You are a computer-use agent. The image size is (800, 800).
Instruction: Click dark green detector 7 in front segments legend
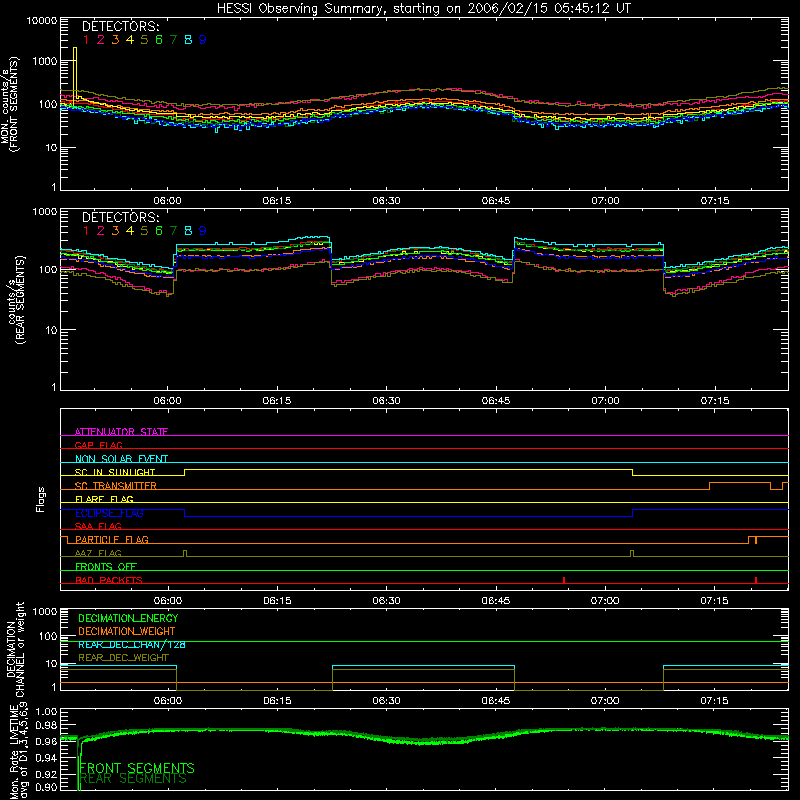click(x=173, y=39)
